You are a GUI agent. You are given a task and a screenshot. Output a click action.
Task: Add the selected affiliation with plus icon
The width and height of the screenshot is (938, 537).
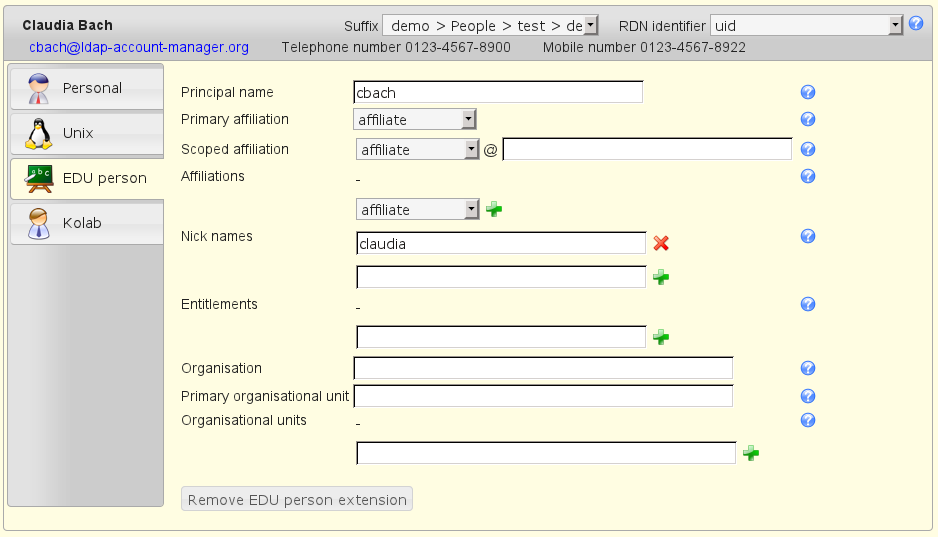click(x=494, y=210)
